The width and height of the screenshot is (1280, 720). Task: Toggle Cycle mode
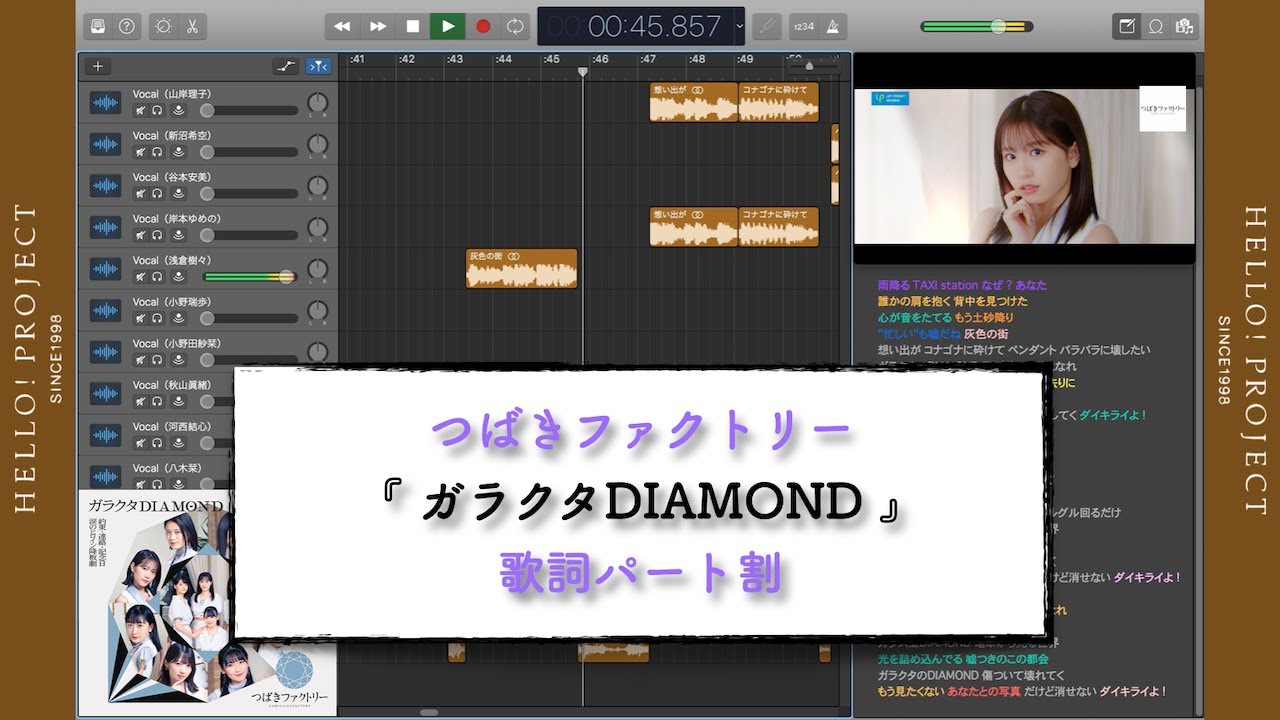coord(515,26)
